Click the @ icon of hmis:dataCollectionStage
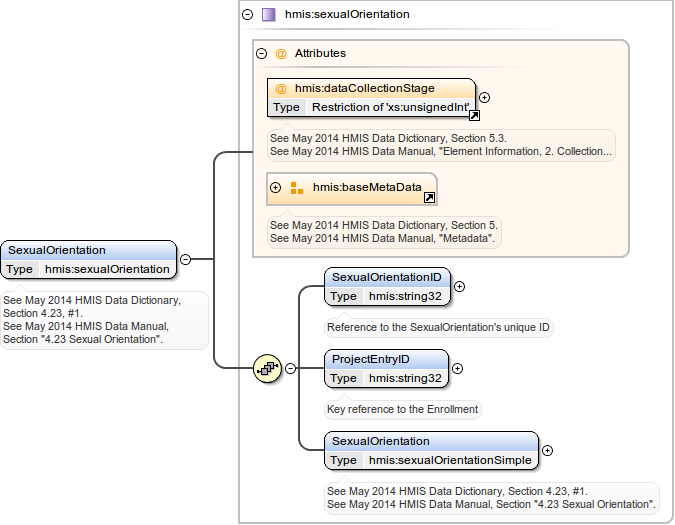 tap(281, 89)
